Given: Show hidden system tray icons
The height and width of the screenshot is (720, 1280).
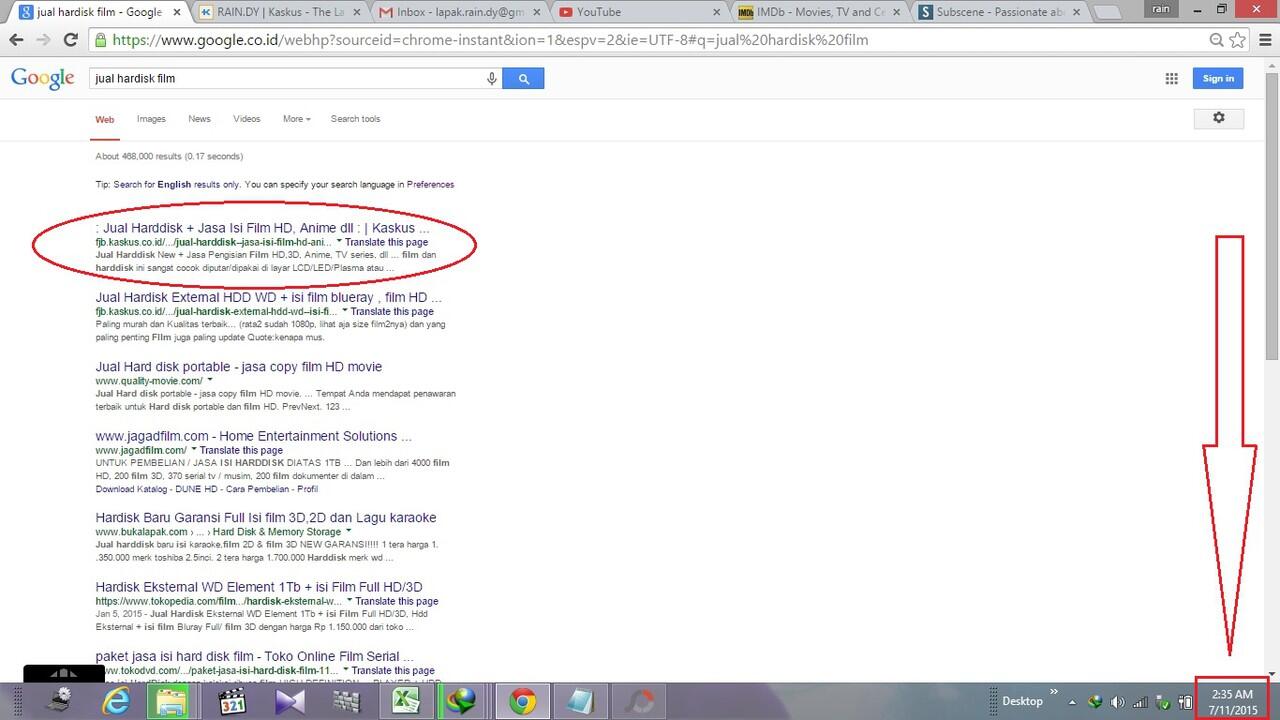Looking at the screenshot, I should (1074, 702).
